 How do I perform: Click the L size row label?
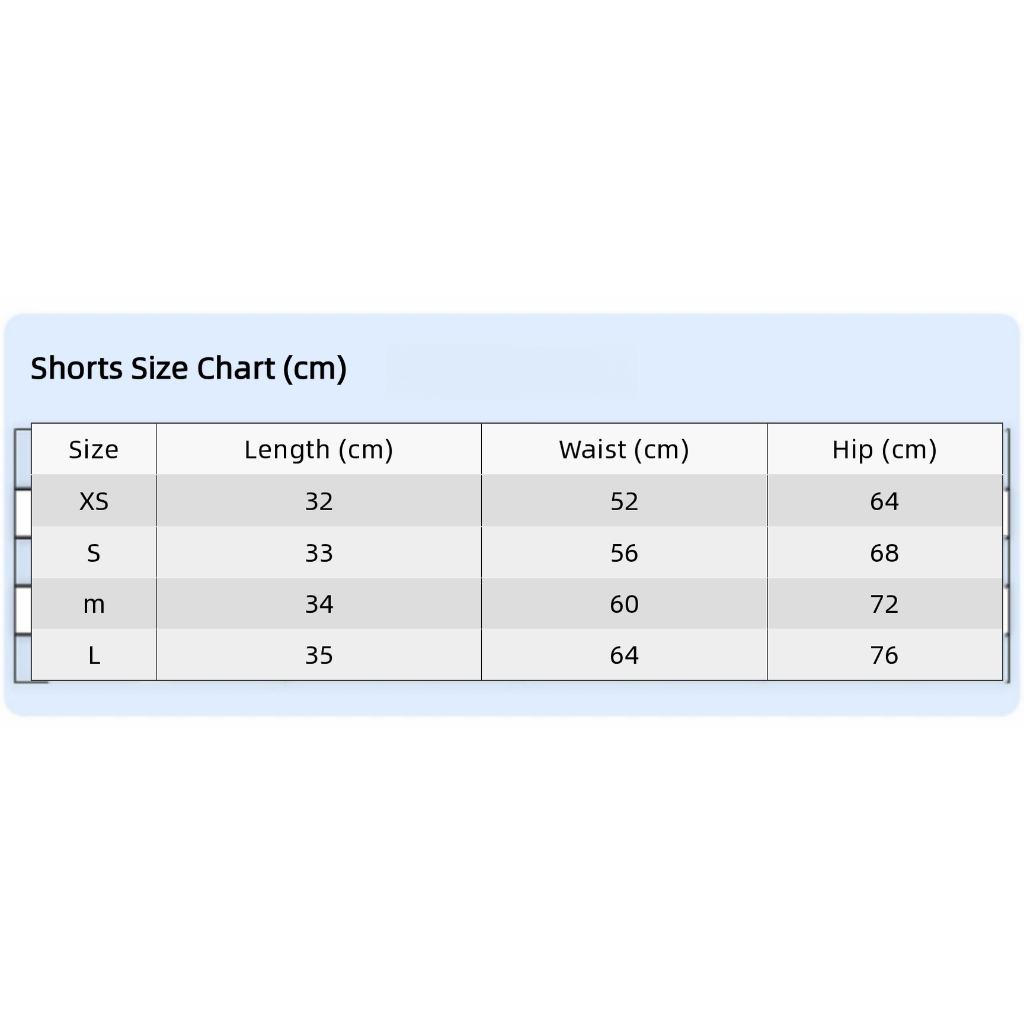tap(94, 655)
